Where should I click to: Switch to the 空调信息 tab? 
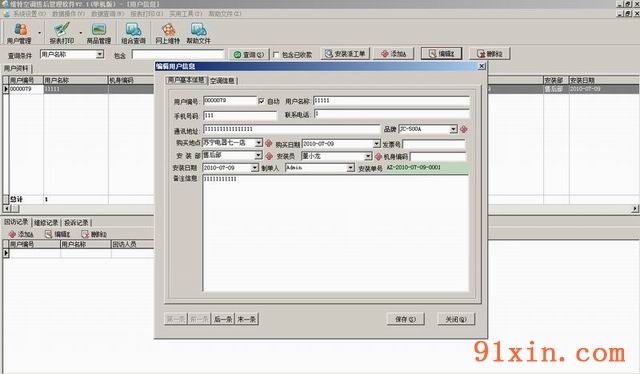point(222,81)
